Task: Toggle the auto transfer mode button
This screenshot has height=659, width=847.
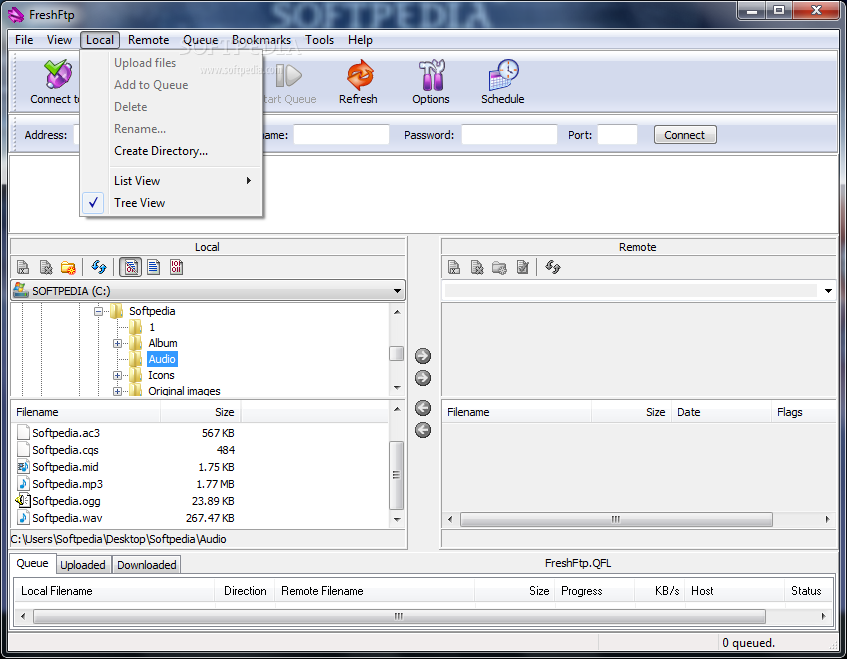Action: tap(131, 267)
